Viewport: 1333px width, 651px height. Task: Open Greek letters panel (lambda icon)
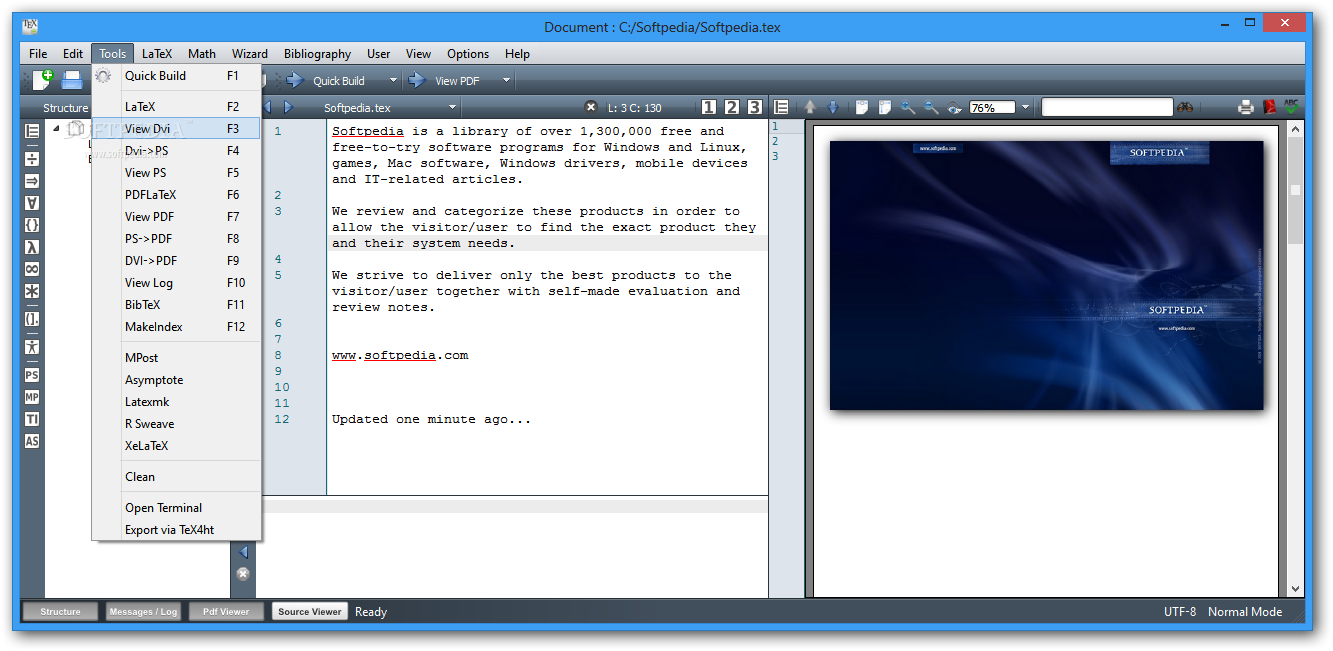coord(32,247)
